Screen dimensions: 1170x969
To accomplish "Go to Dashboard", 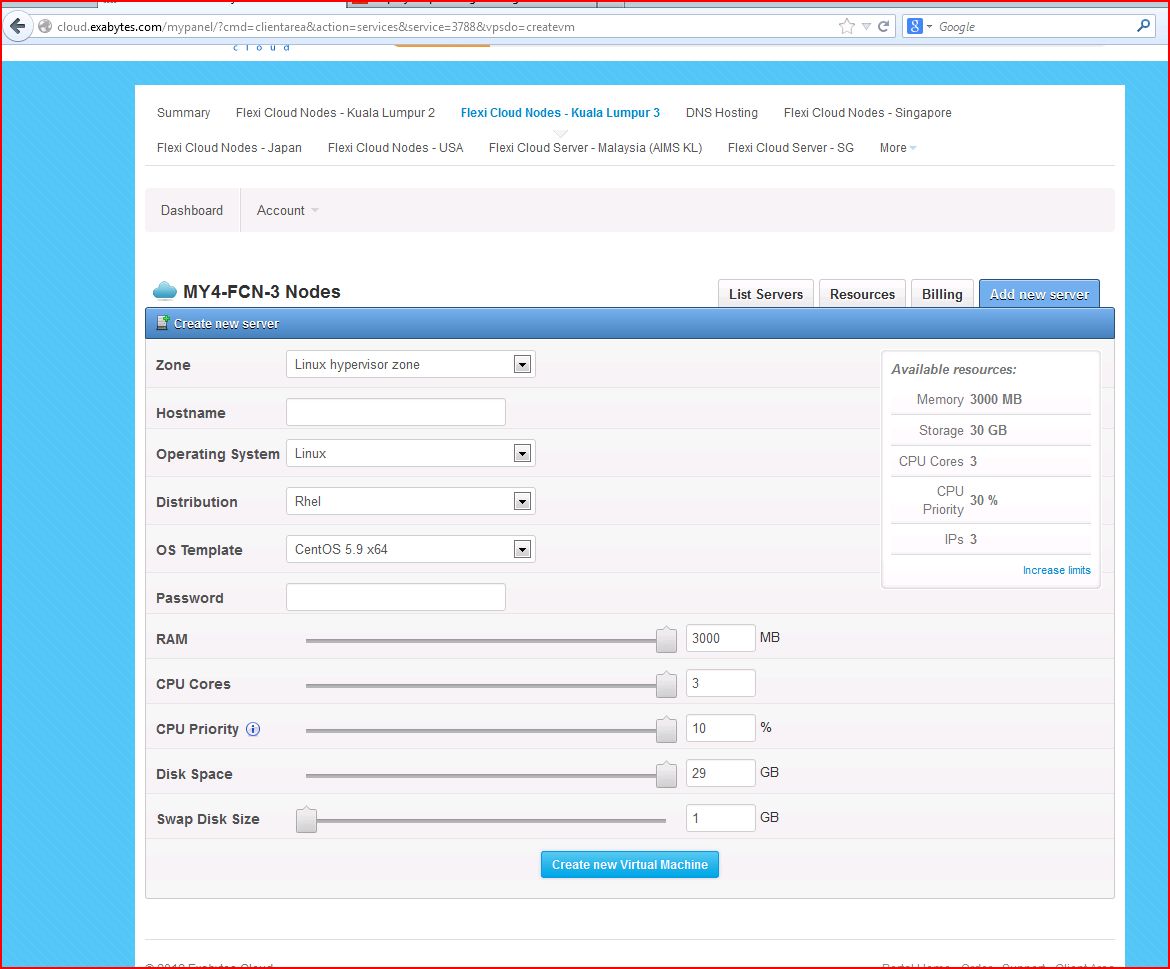I will [192, 210].
